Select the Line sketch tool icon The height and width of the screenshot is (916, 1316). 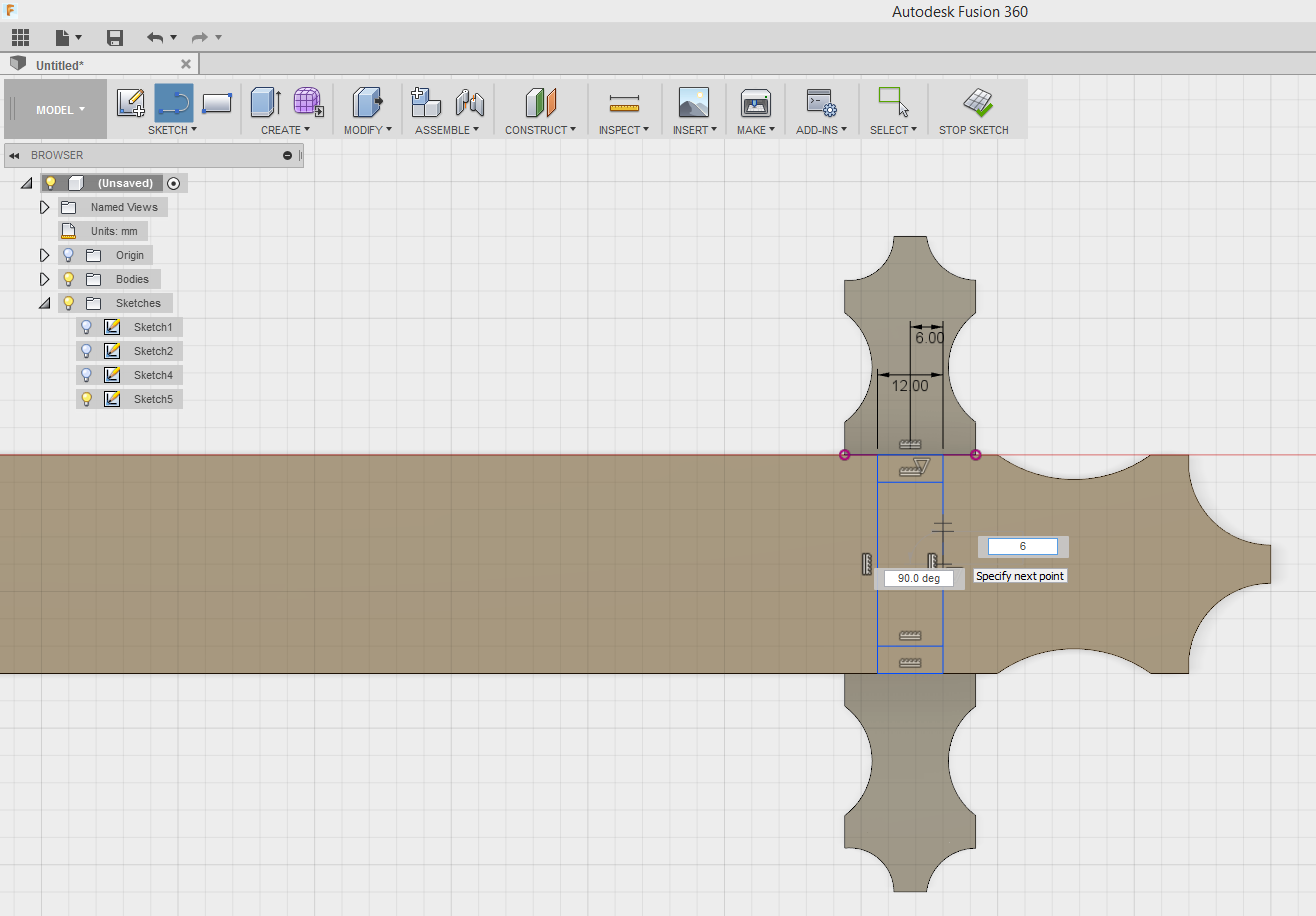[173, 102]
